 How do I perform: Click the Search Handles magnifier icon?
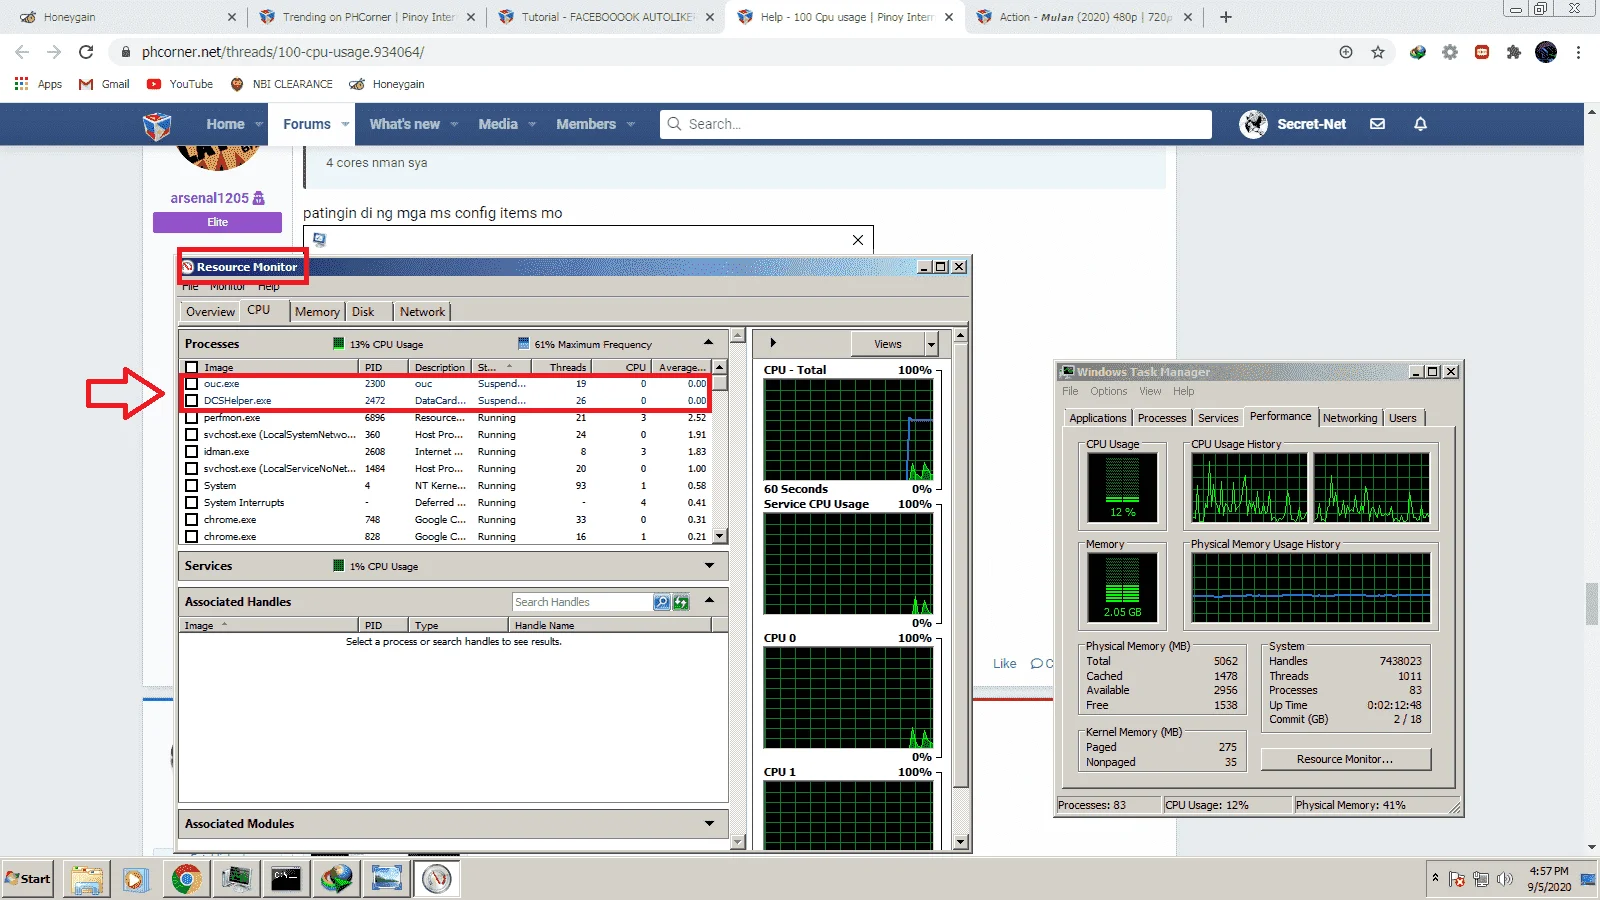[662, 602]
